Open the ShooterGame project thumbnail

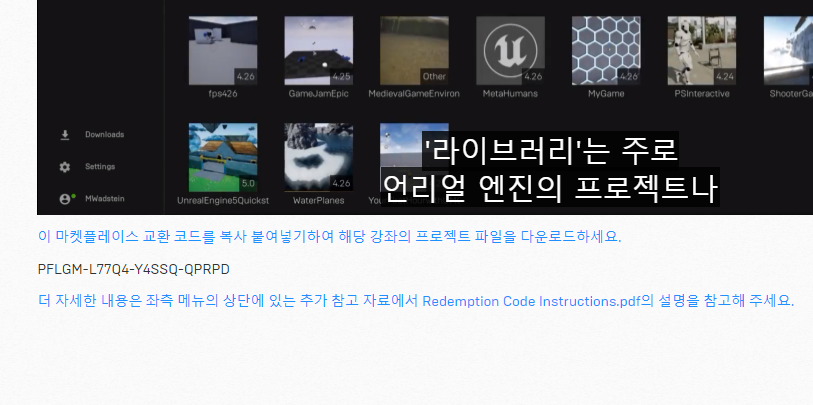click(788, 51)
